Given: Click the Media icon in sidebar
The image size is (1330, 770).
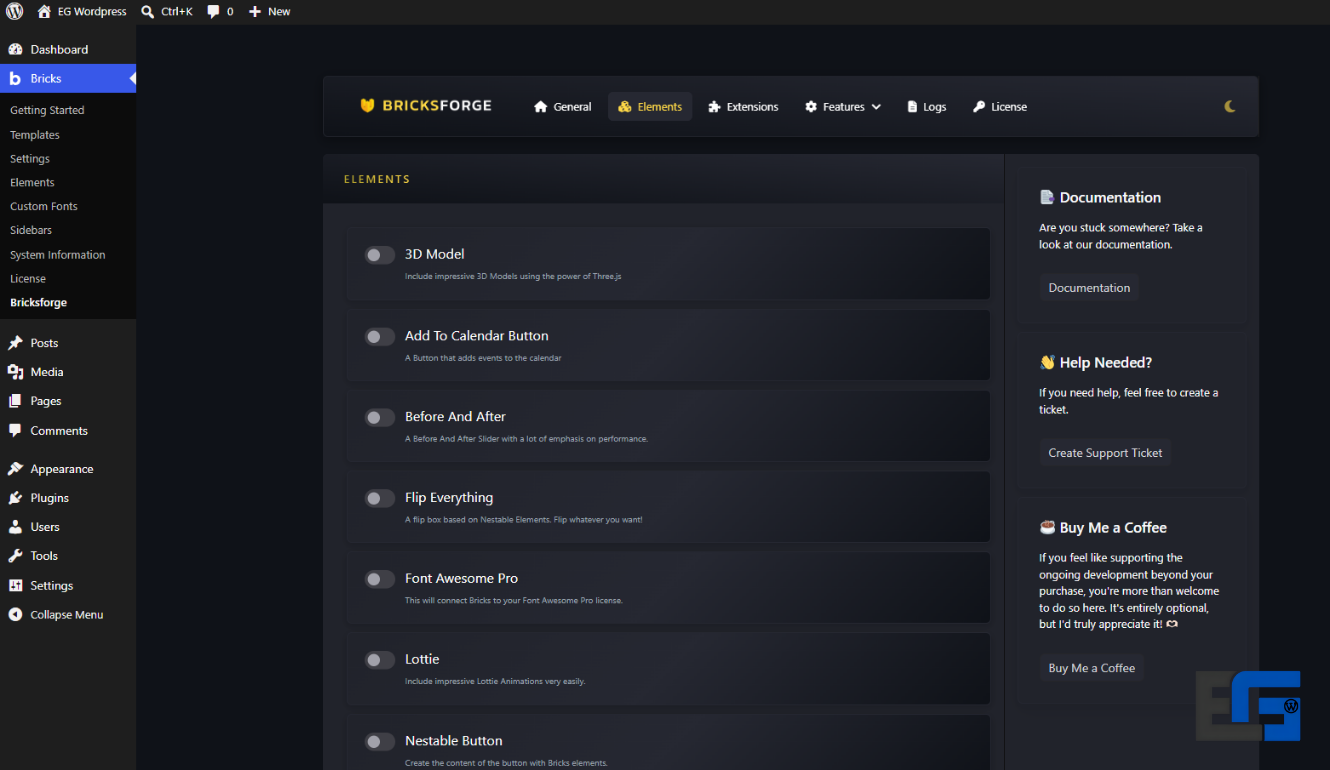Looking at the screenshot, I should pos(15,372).
